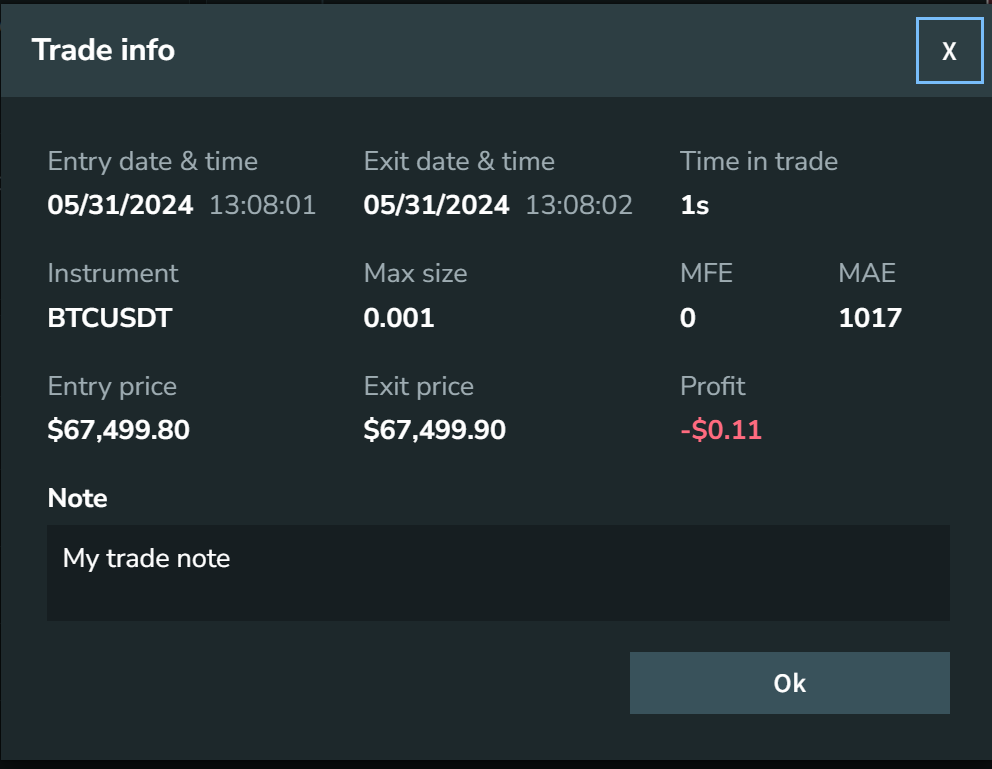
Task: Click the trade note text field
Action: tap(497, 572)
